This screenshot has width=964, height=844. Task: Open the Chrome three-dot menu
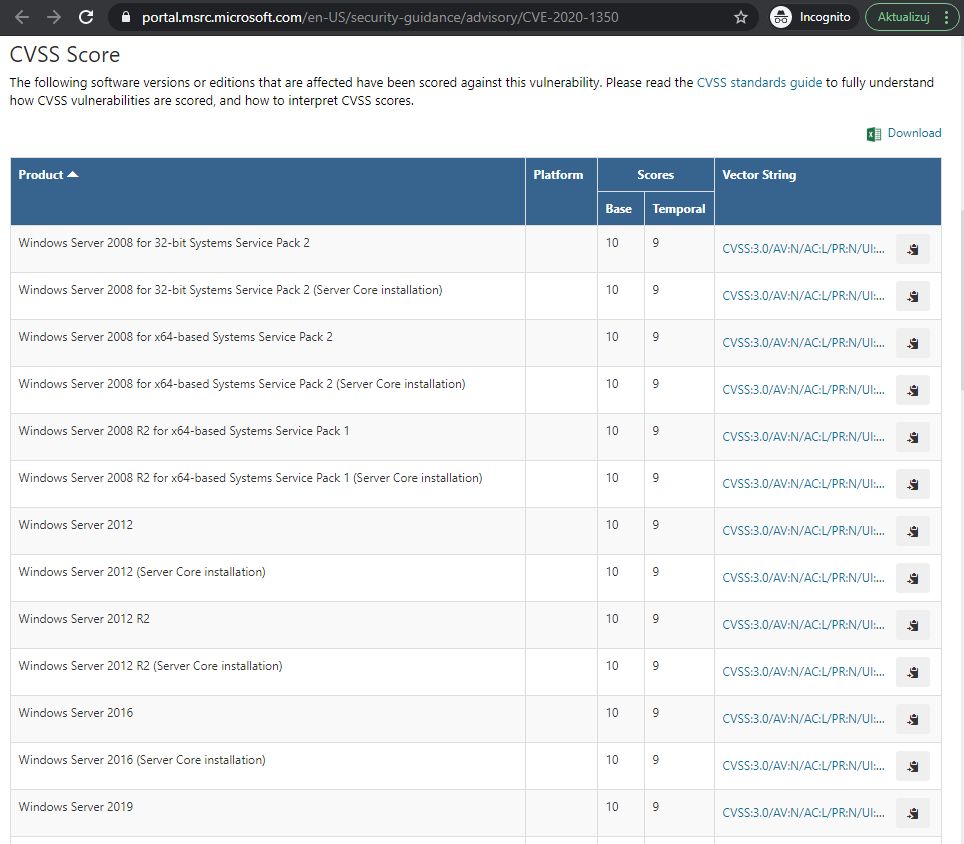[x=946, y=17]
